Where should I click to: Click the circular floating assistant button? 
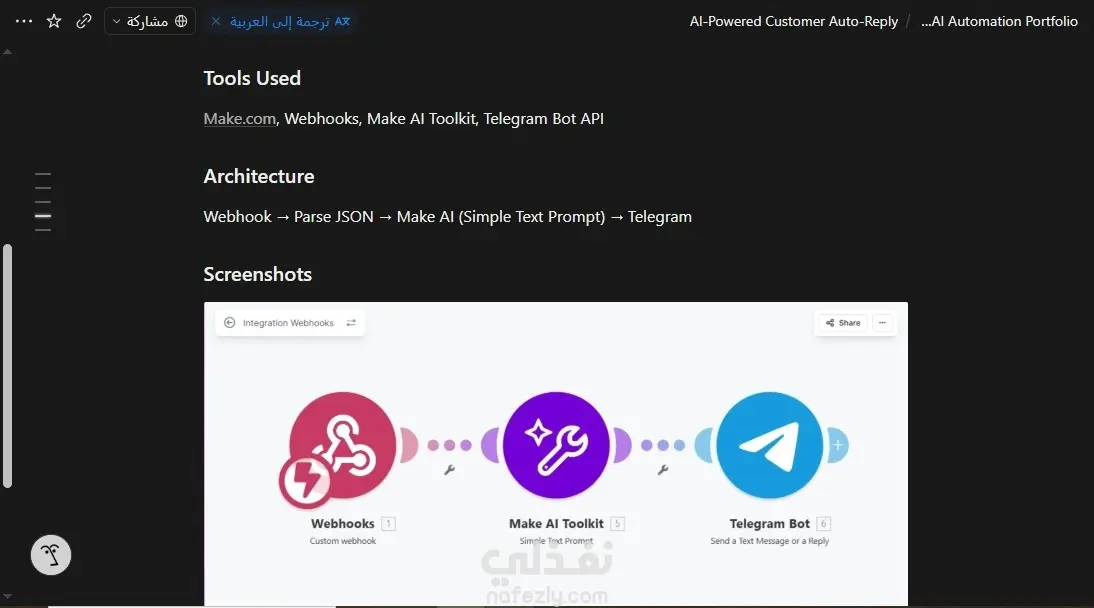pos(51,555)
